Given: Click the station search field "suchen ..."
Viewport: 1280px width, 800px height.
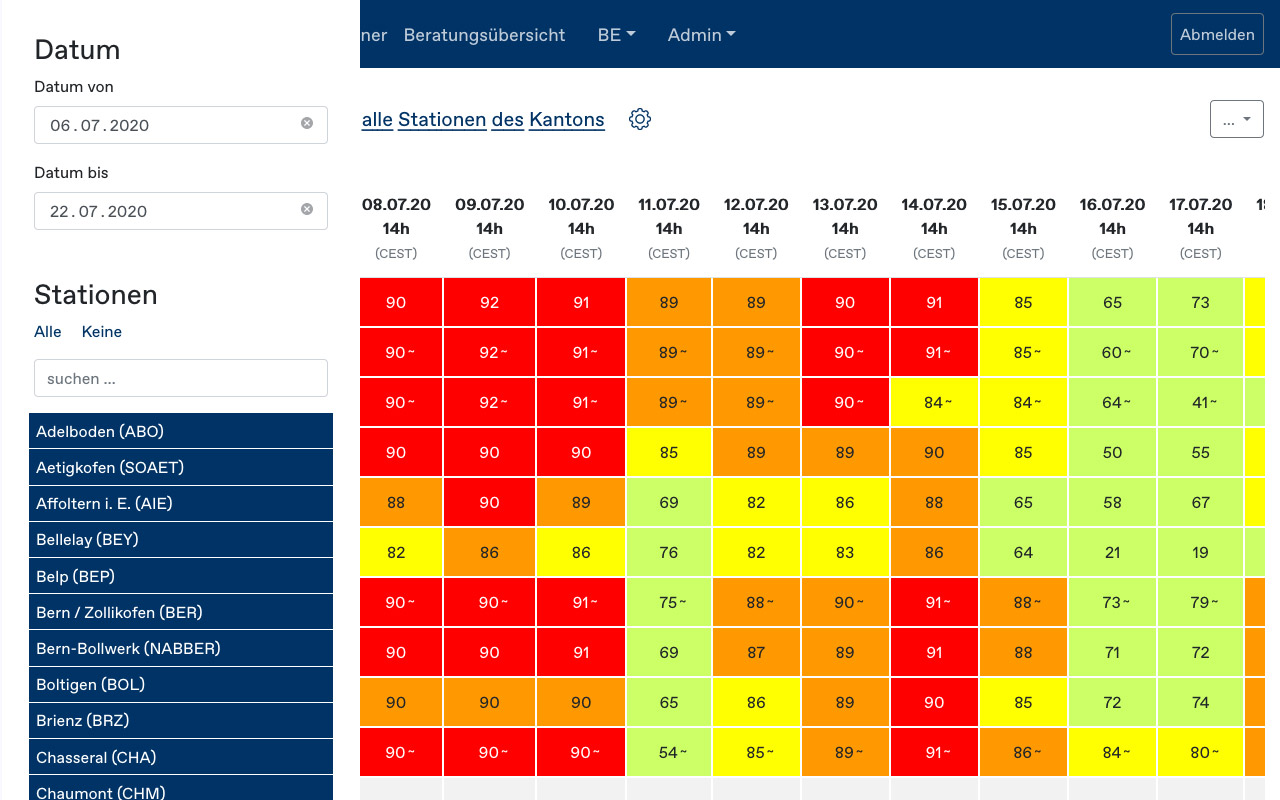Looking at the screenshot, I should 180,378.
